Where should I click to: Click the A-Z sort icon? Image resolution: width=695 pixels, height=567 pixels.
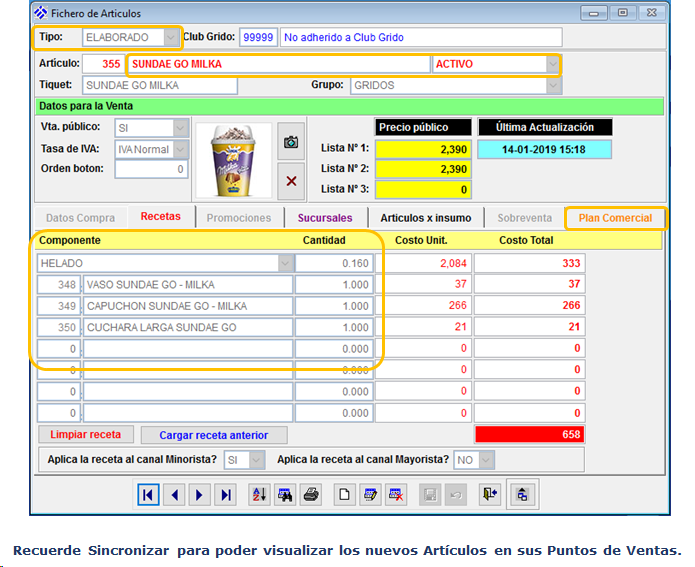coord(259,495)
